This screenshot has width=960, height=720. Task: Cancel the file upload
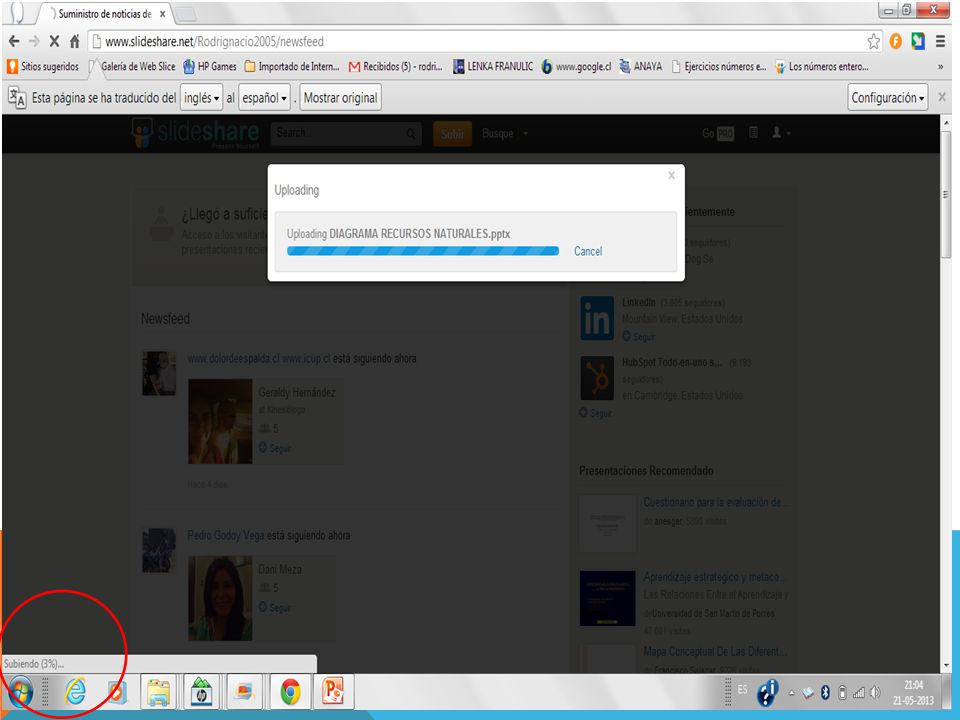tap(588, 251)
